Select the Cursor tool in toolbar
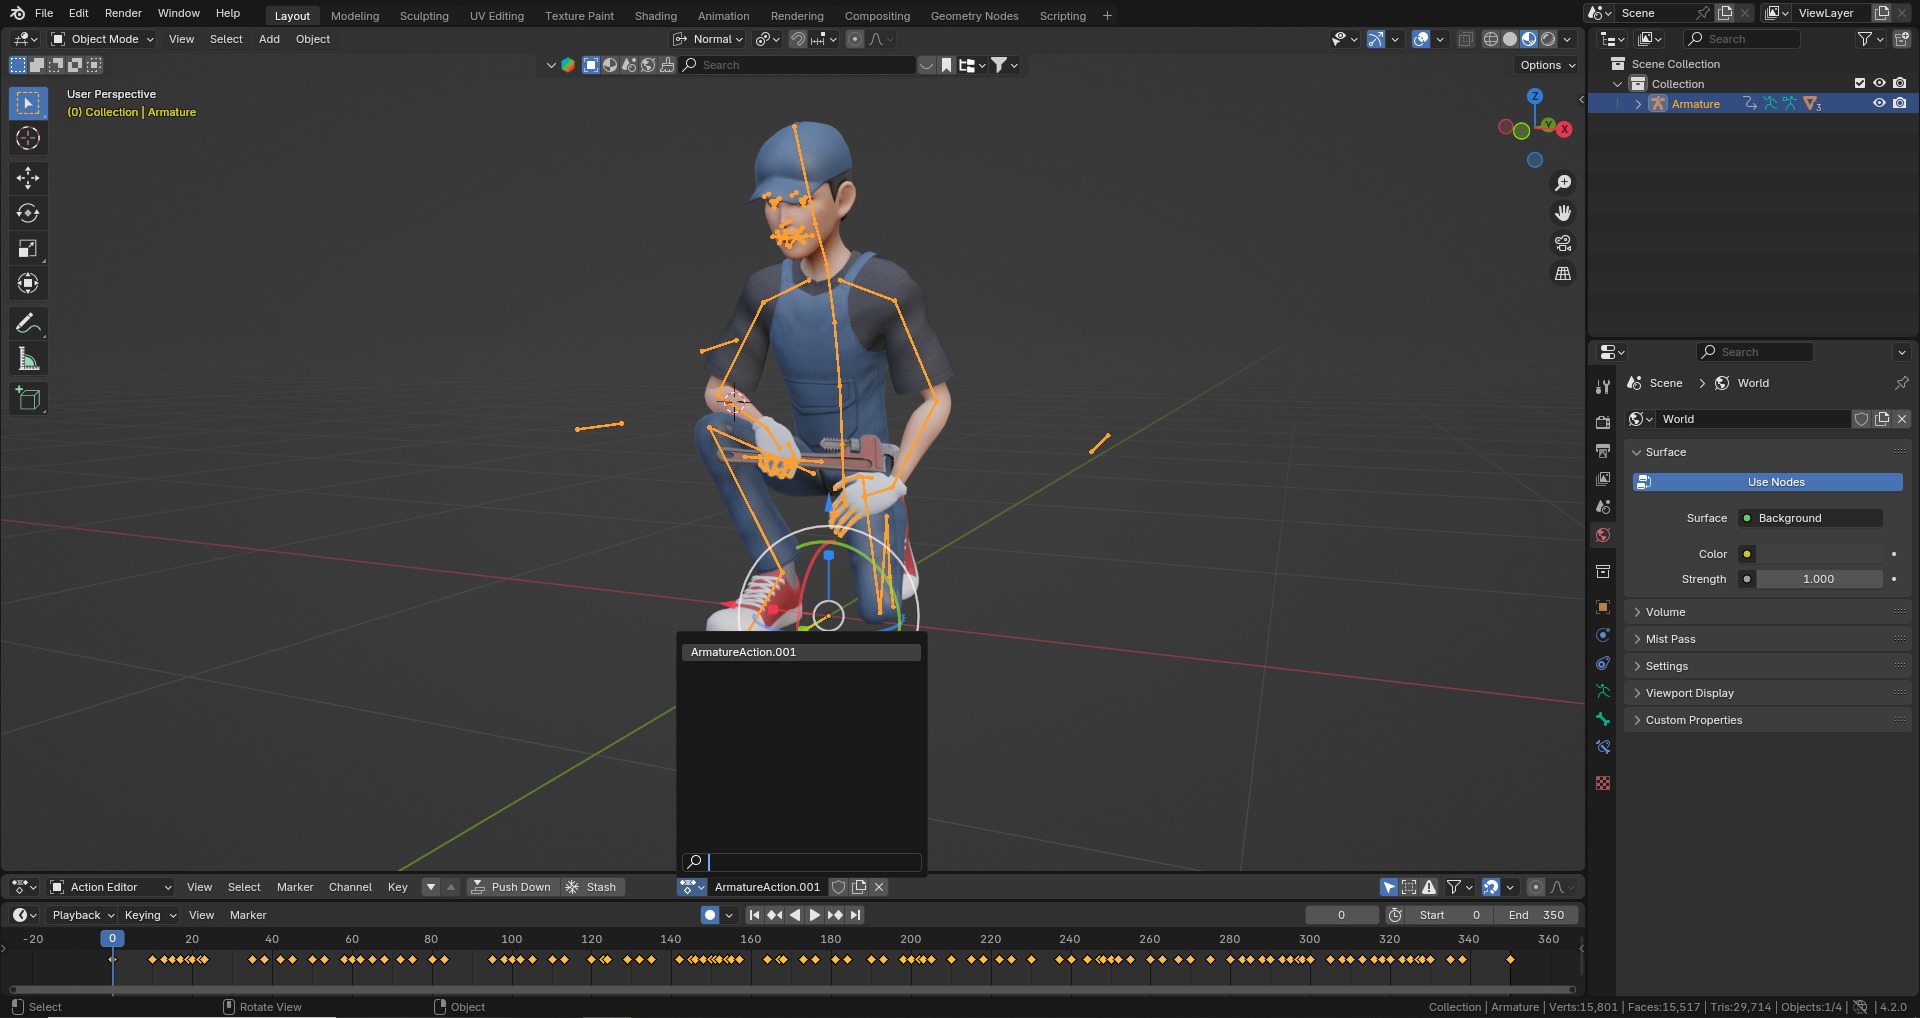The height and width of the screenshot is (1018, 1920). [x=28, y=138]
